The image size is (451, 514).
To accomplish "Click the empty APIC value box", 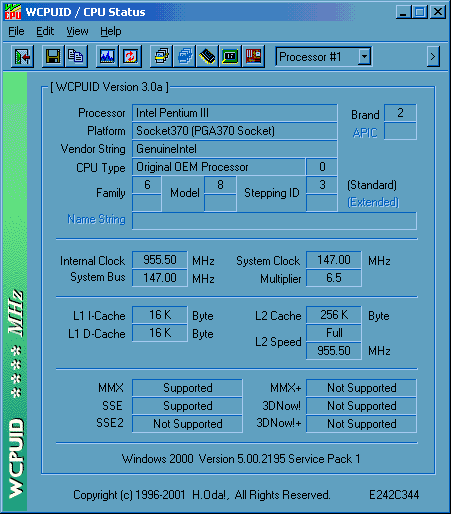I will (x=400, y=131).
